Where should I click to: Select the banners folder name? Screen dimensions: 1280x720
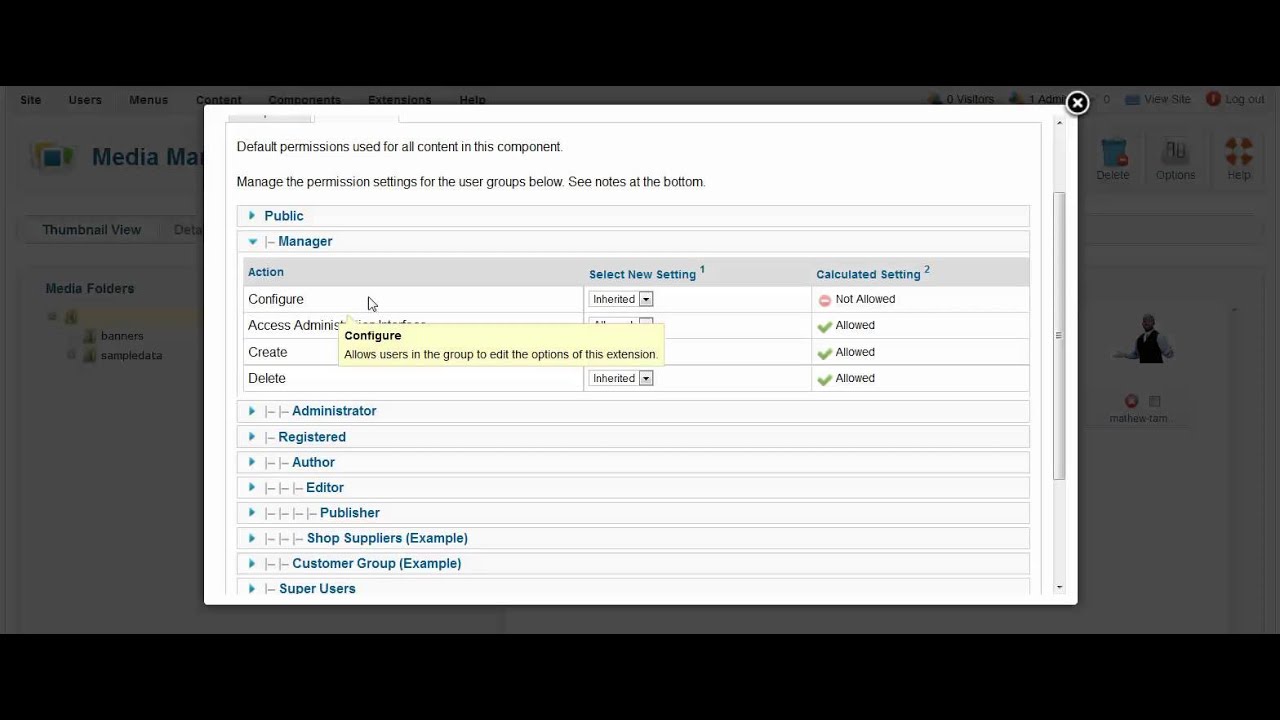(x=122, y=336)
